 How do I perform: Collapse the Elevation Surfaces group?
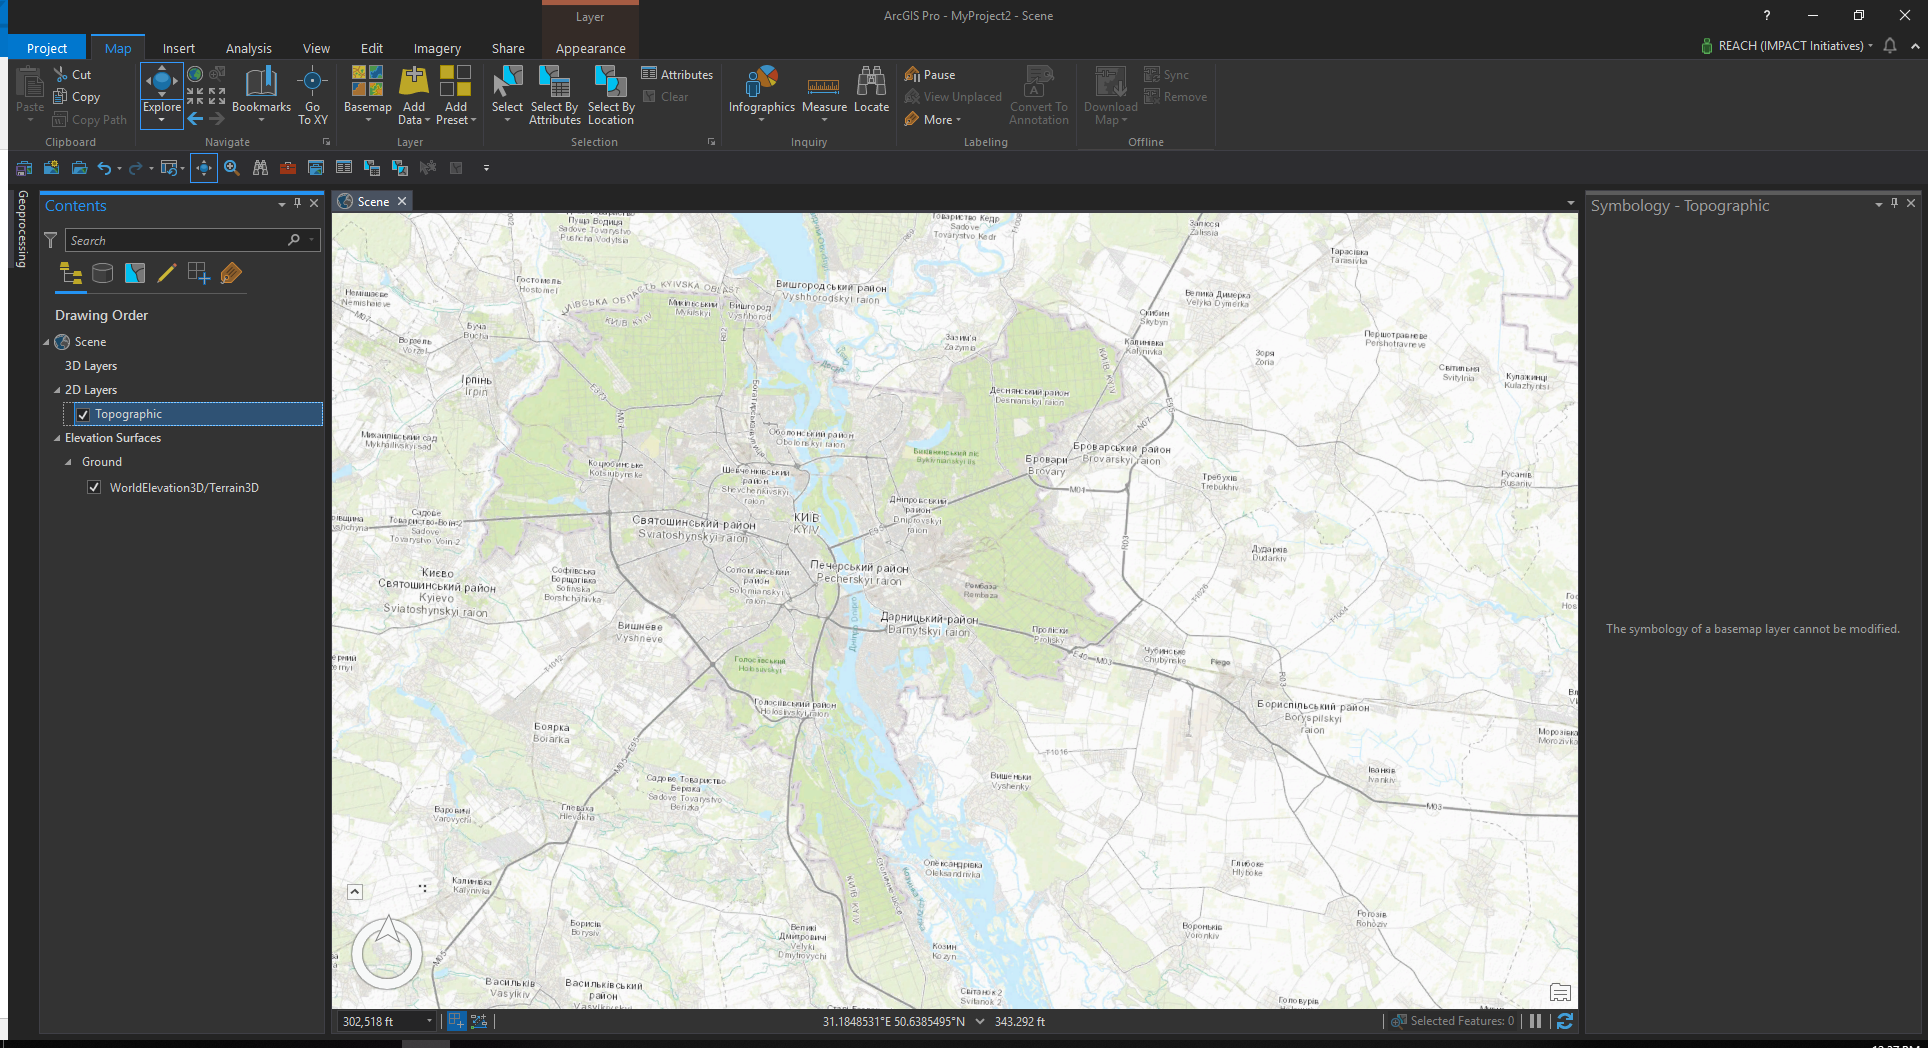tap(57, 437)
